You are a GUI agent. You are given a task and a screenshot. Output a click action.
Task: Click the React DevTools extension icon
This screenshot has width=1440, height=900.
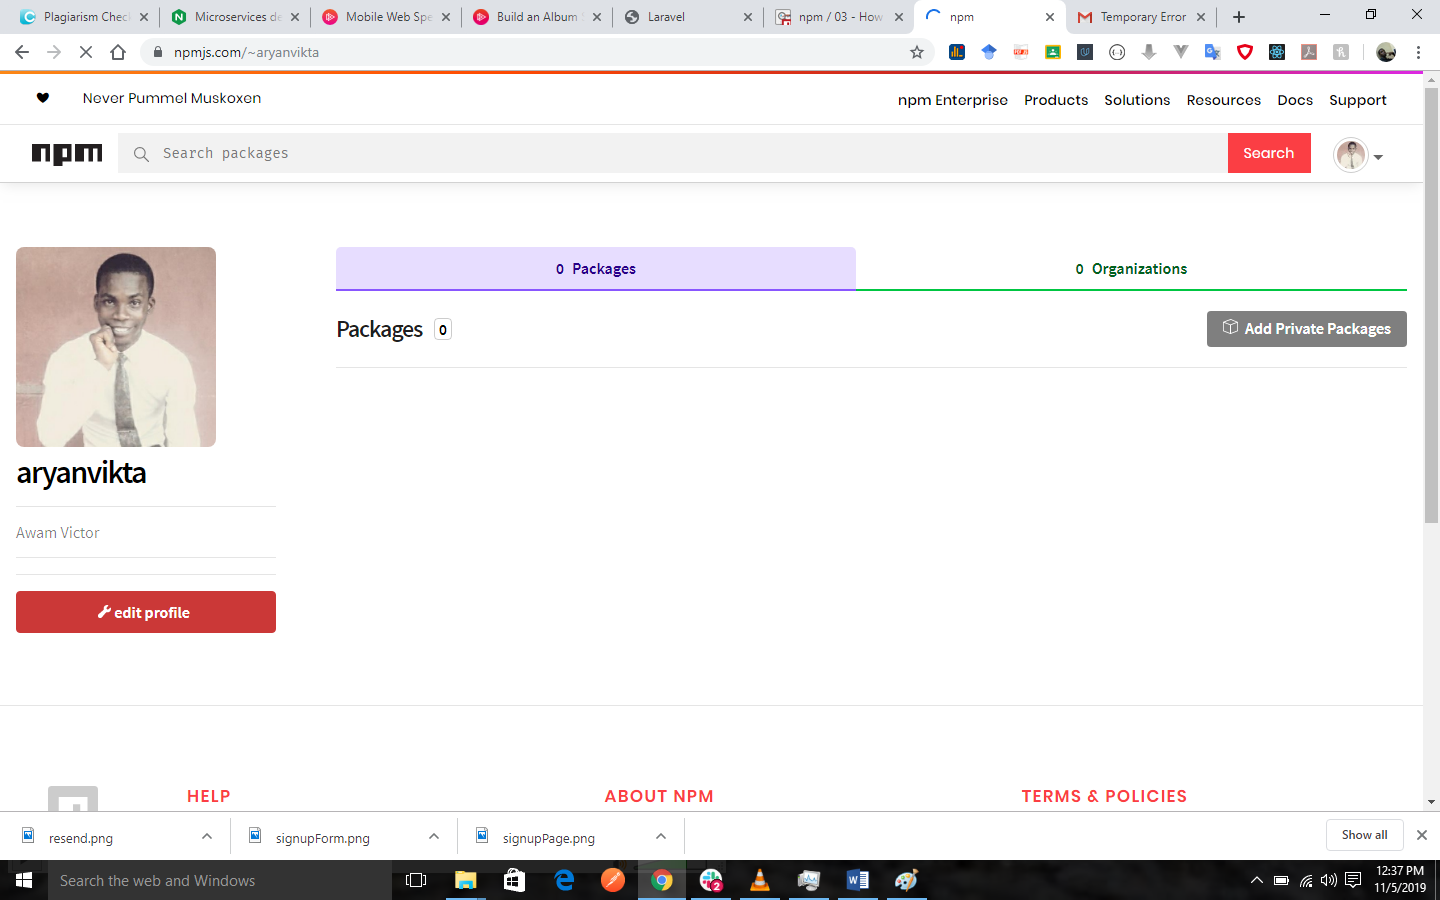(x=1277, y=52)
